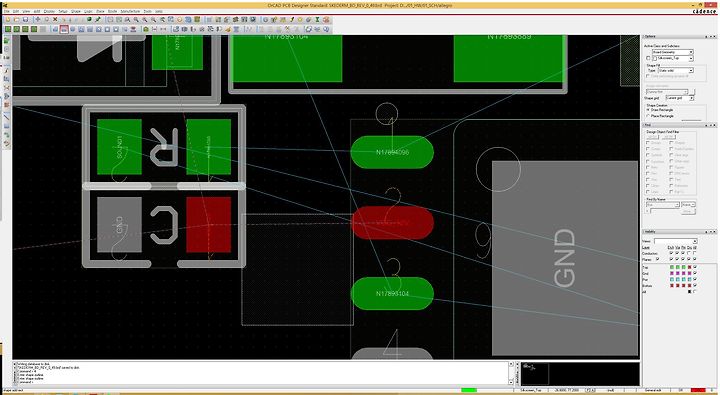
Task: Toggle the Bottom layer All checkbox
Action: [695, 285]
